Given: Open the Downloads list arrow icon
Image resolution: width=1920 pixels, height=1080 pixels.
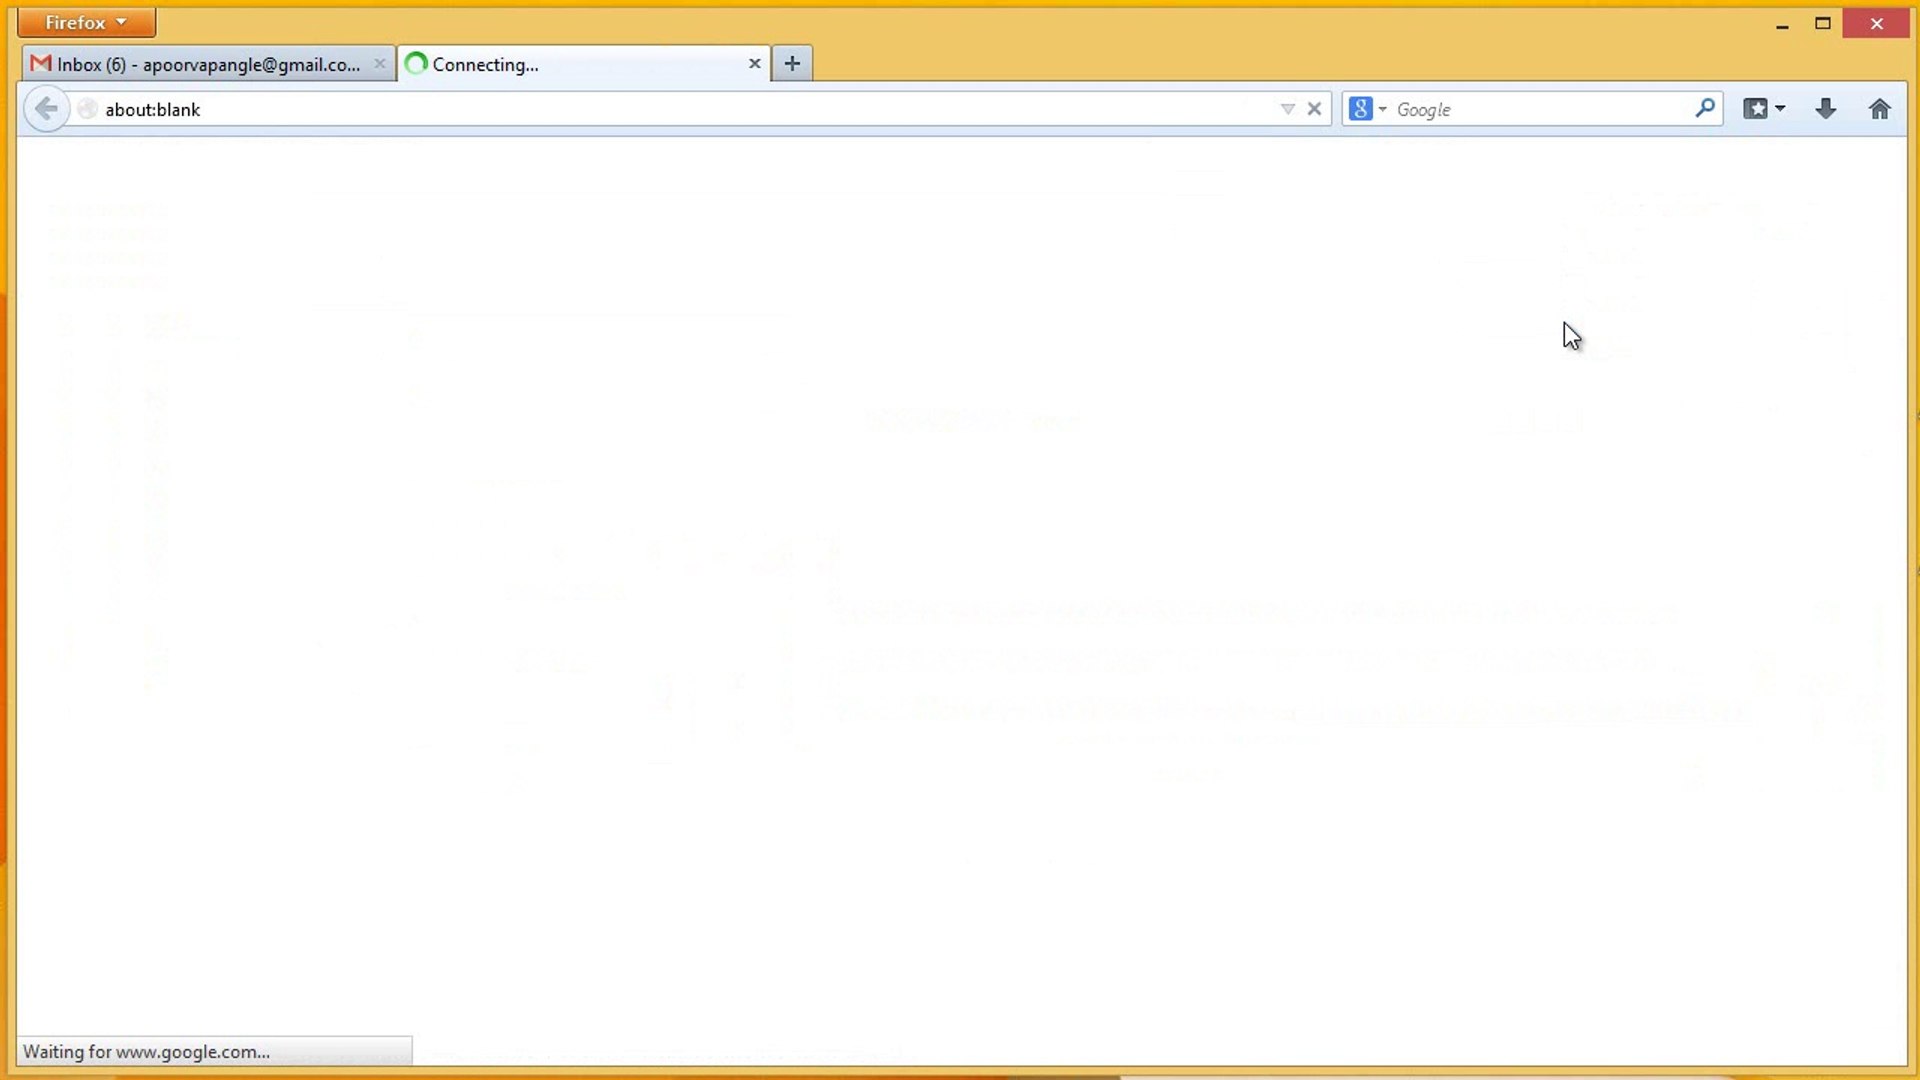Looking at the screenshot, I should [1825, 109].
